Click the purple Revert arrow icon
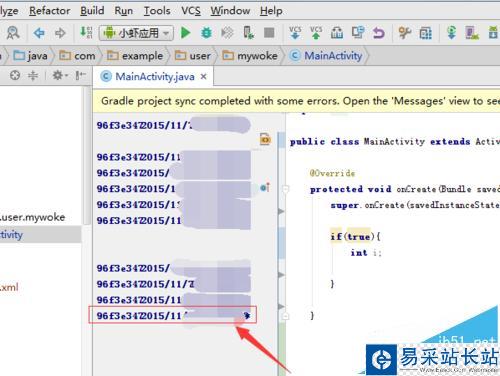This screenshot has width=500, height=376. click(379, 33)
